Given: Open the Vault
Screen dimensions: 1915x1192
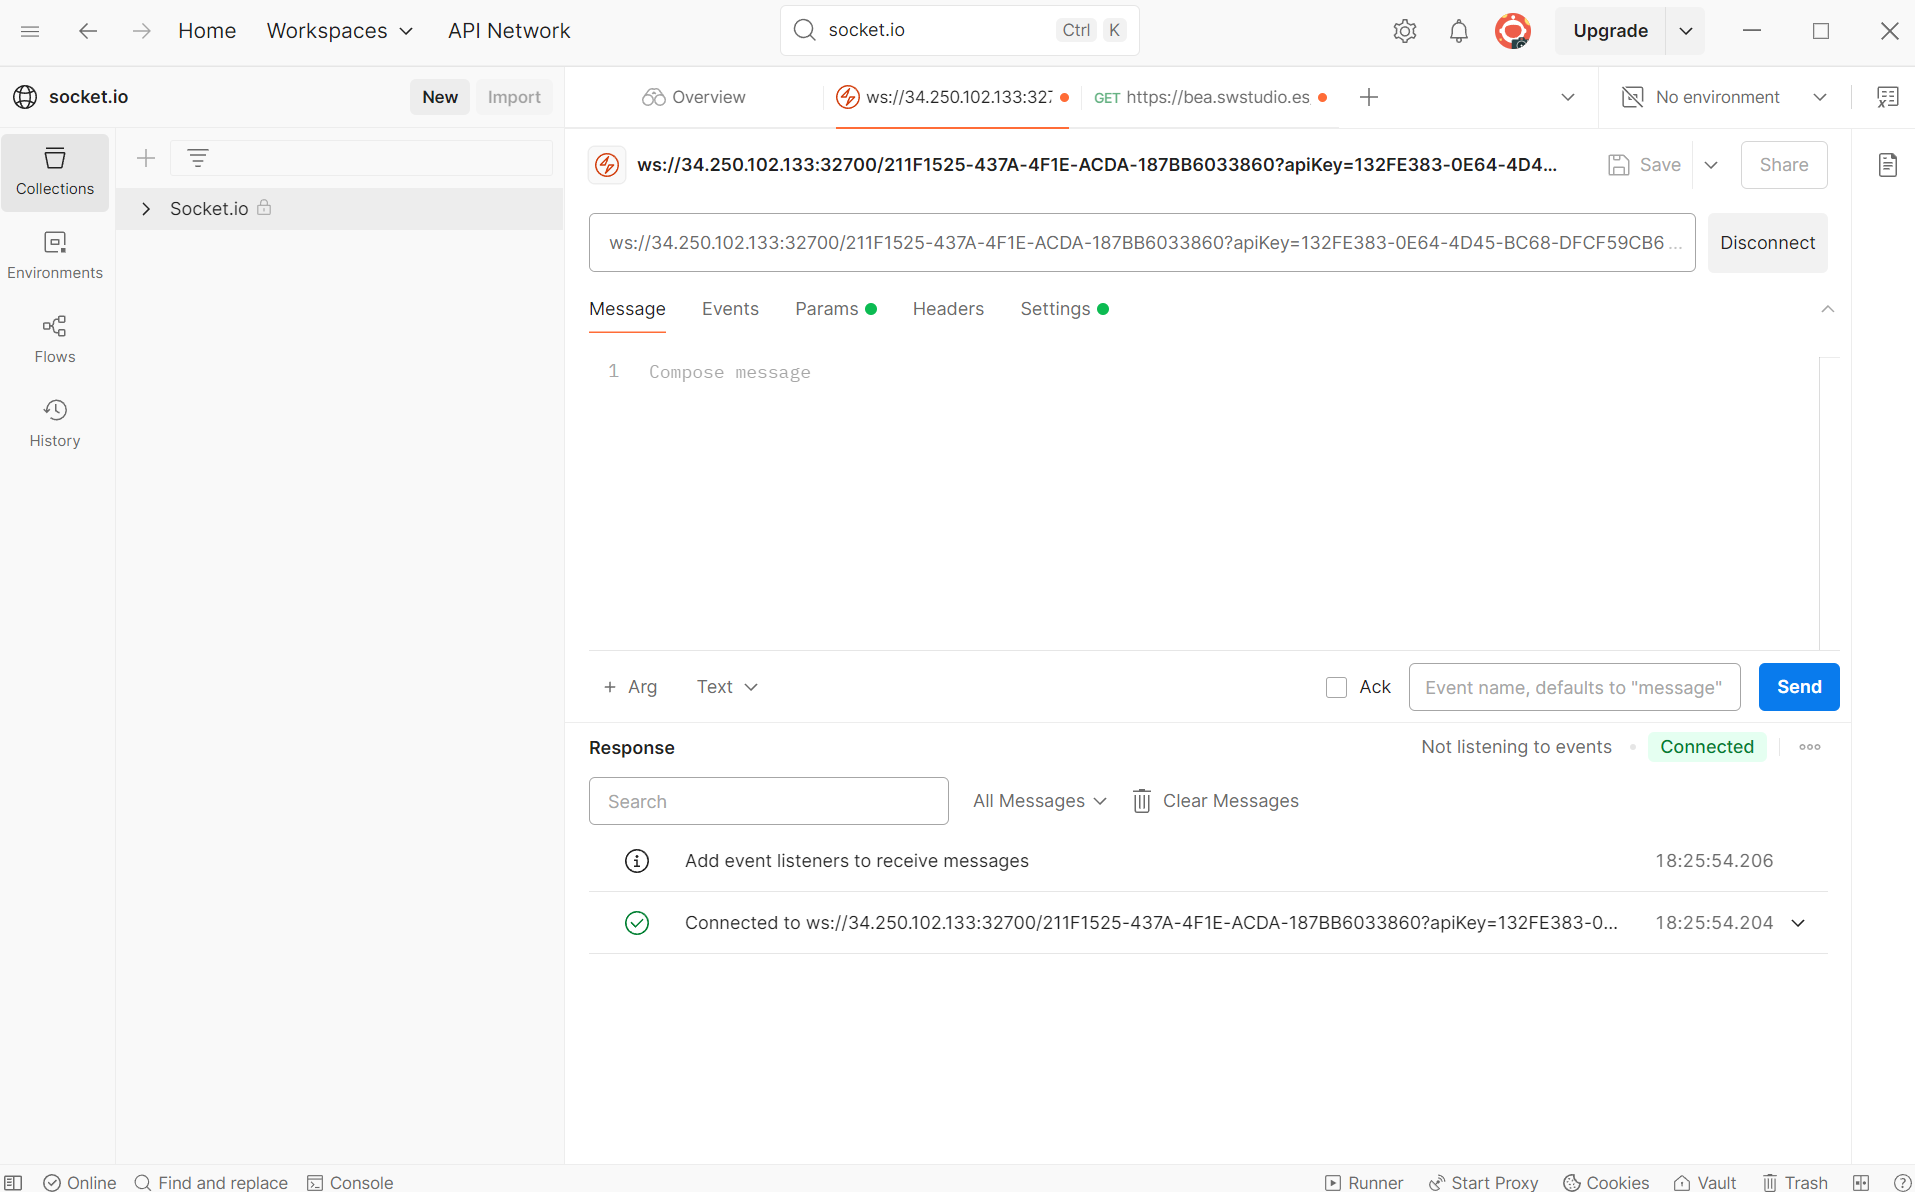Looking at the screenshot, I should coord(1705,1182).
